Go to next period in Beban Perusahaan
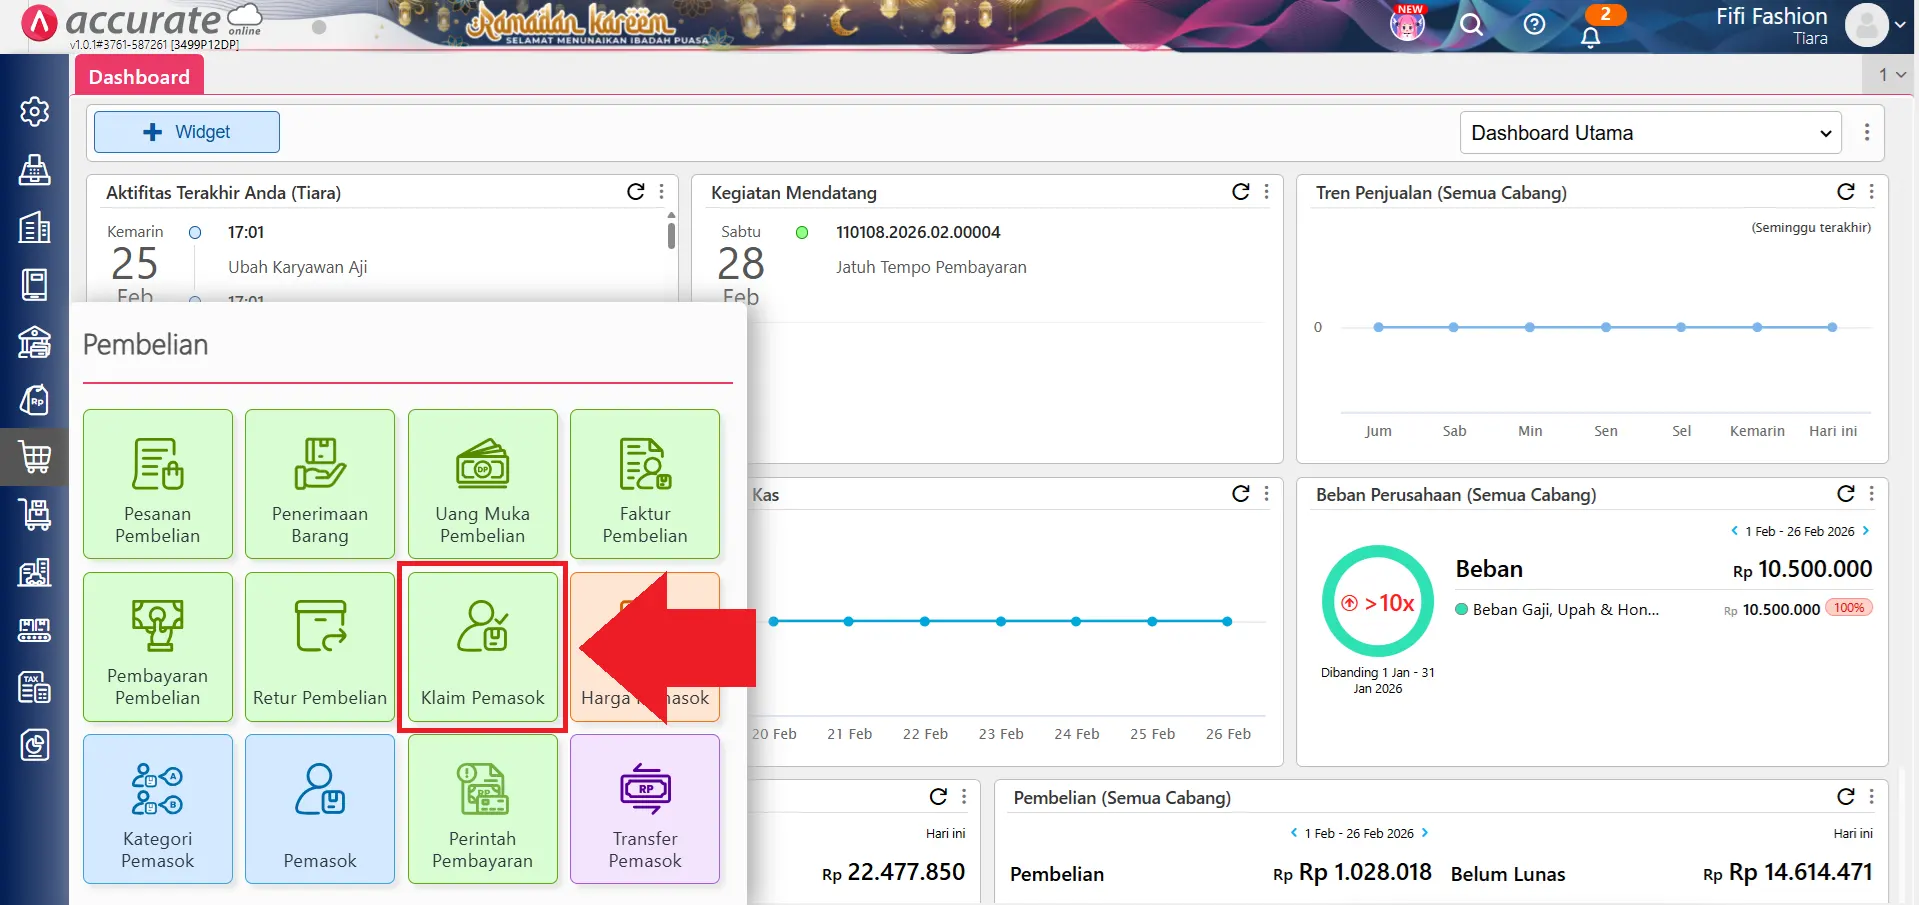Viewport: 1919px width, 905px height. click(x=1866, y=531)
